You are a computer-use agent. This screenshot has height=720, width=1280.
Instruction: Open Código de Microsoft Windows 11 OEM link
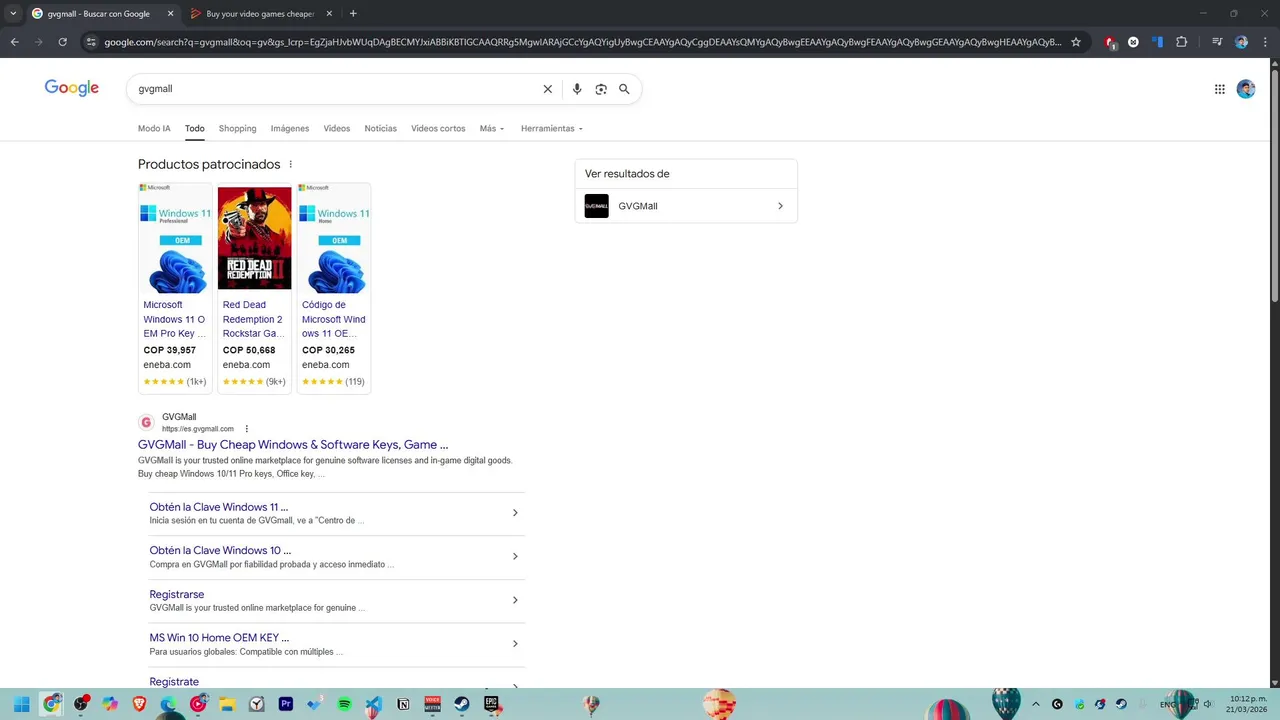334,319
